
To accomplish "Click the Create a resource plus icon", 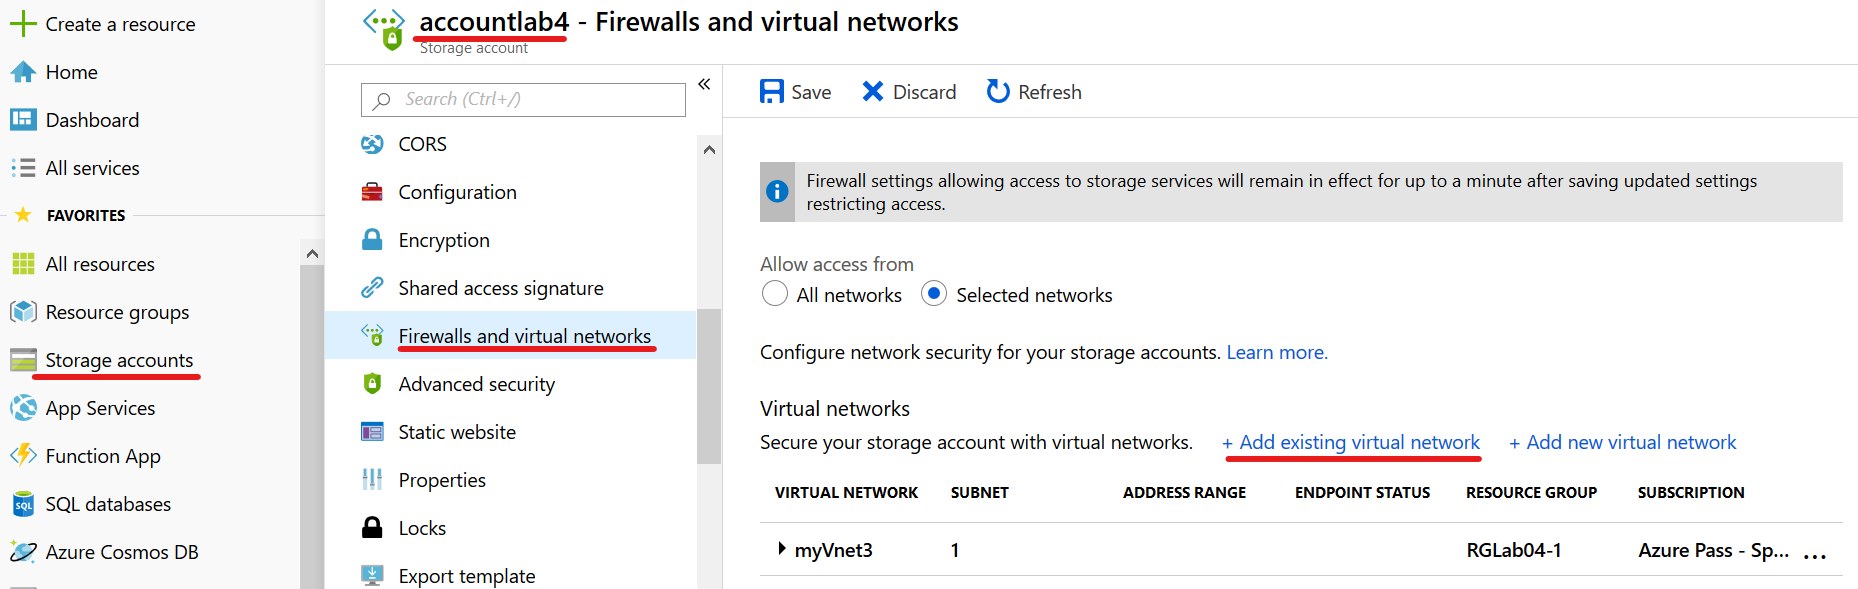I will tap(23, 24).
